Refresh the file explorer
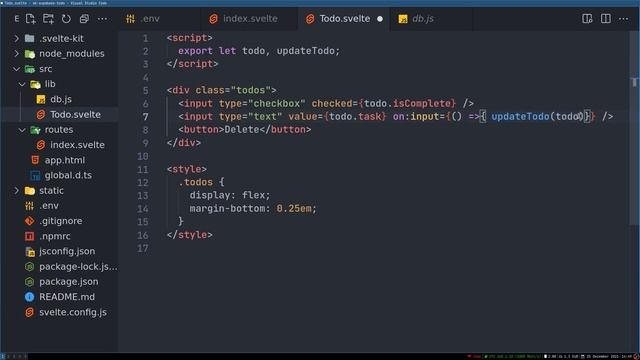The width and height of the screenshot is (640, 360). 66,19
